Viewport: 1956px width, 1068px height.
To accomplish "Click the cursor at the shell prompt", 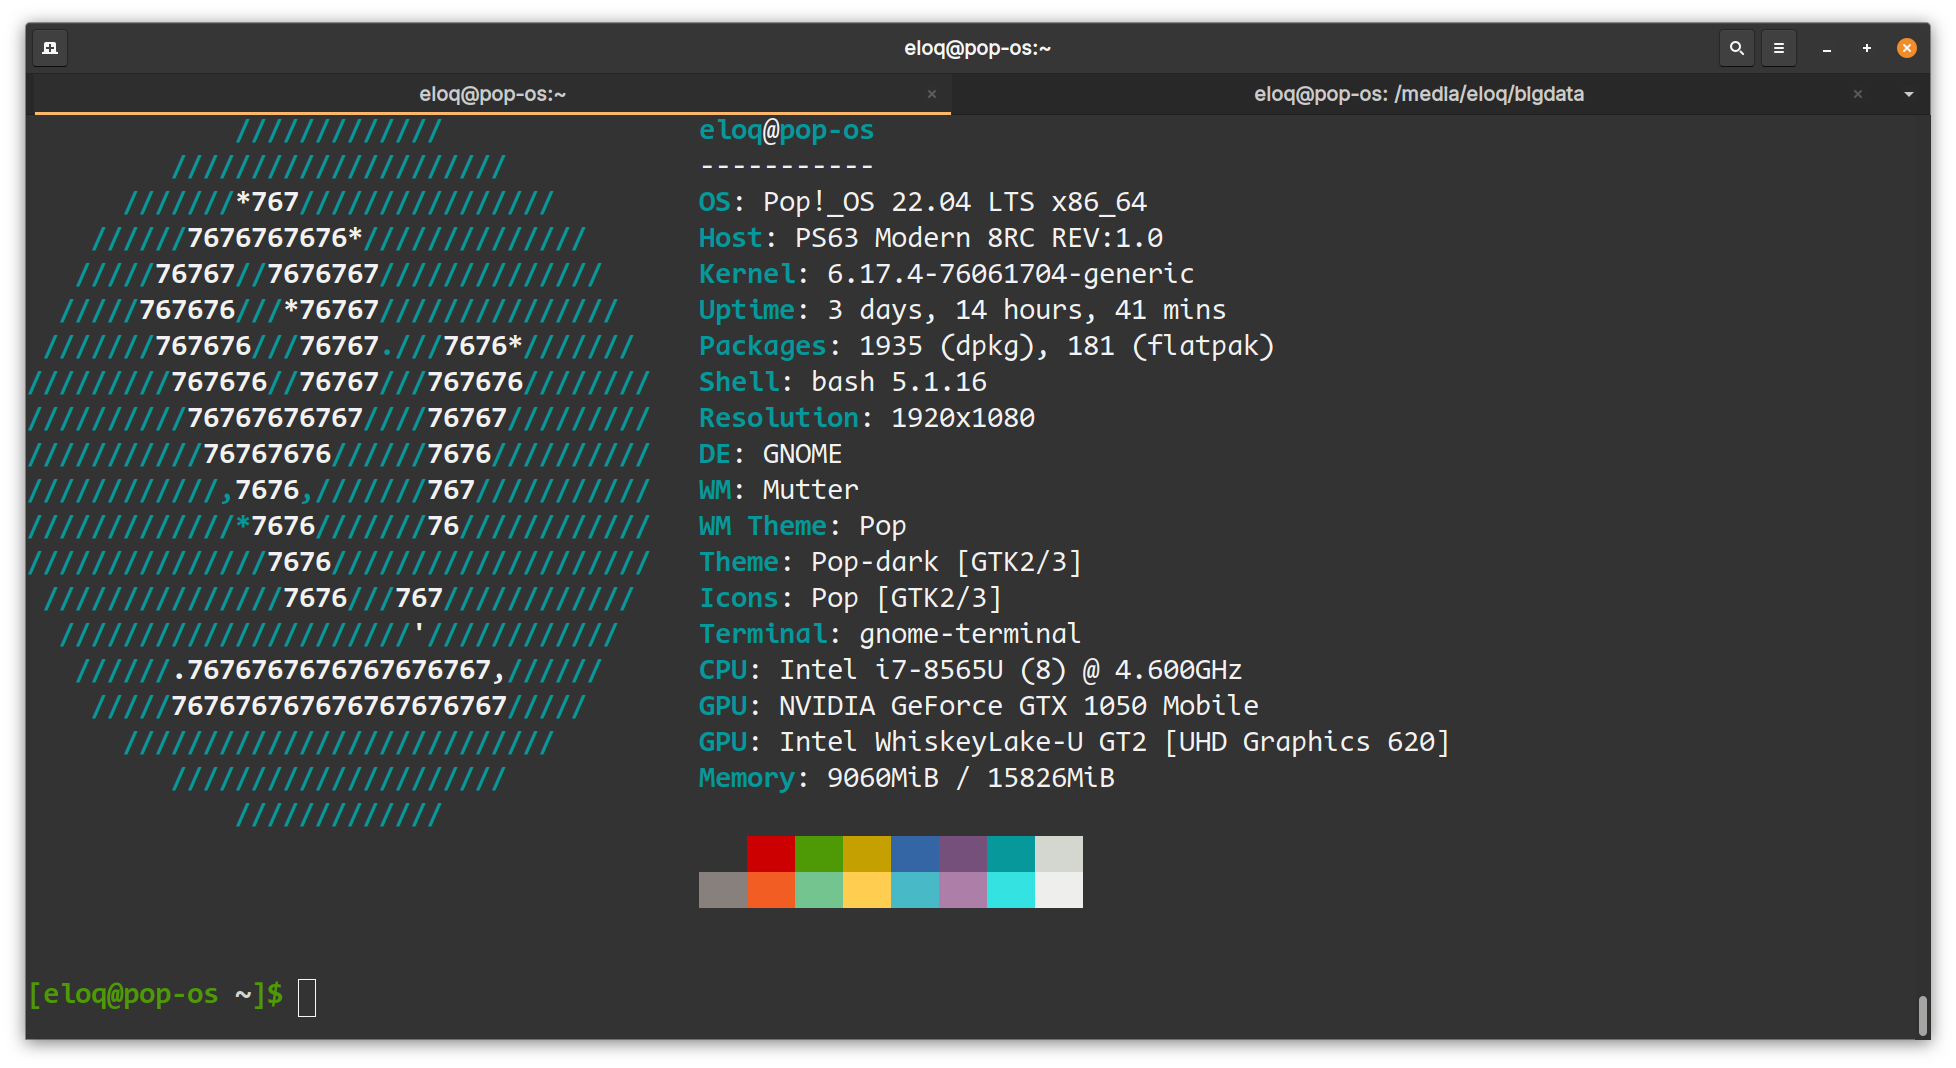I will (307, 997).
